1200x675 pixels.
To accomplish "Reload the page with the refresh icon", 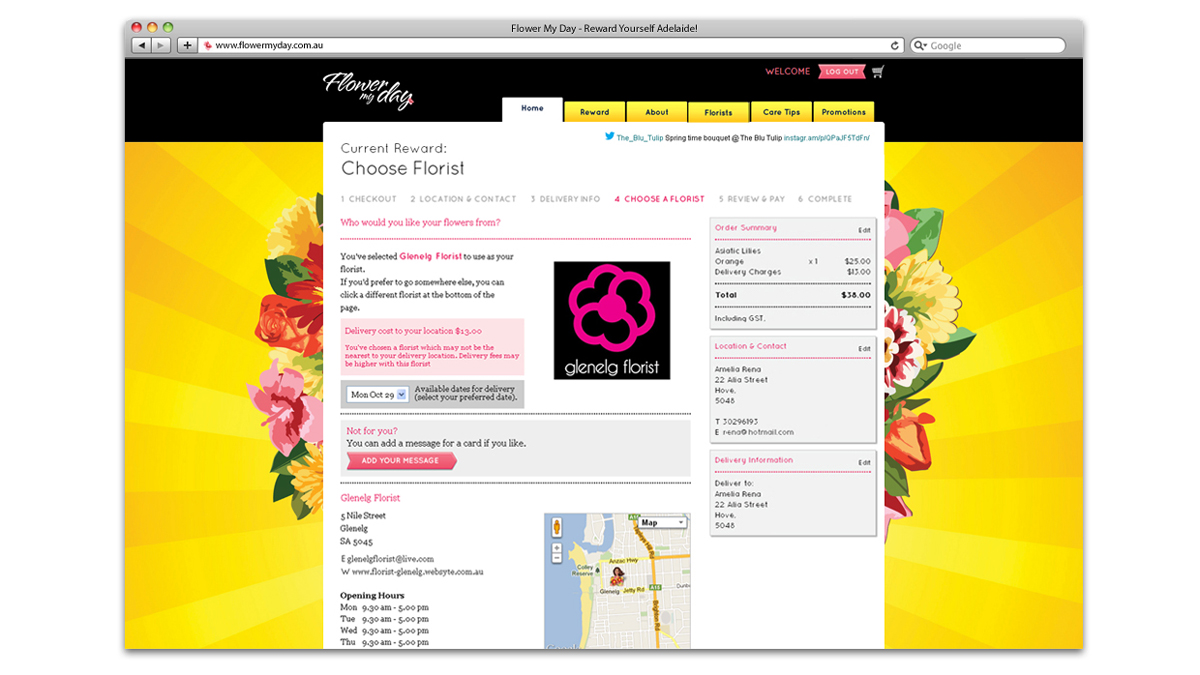I will coord(895,45).
